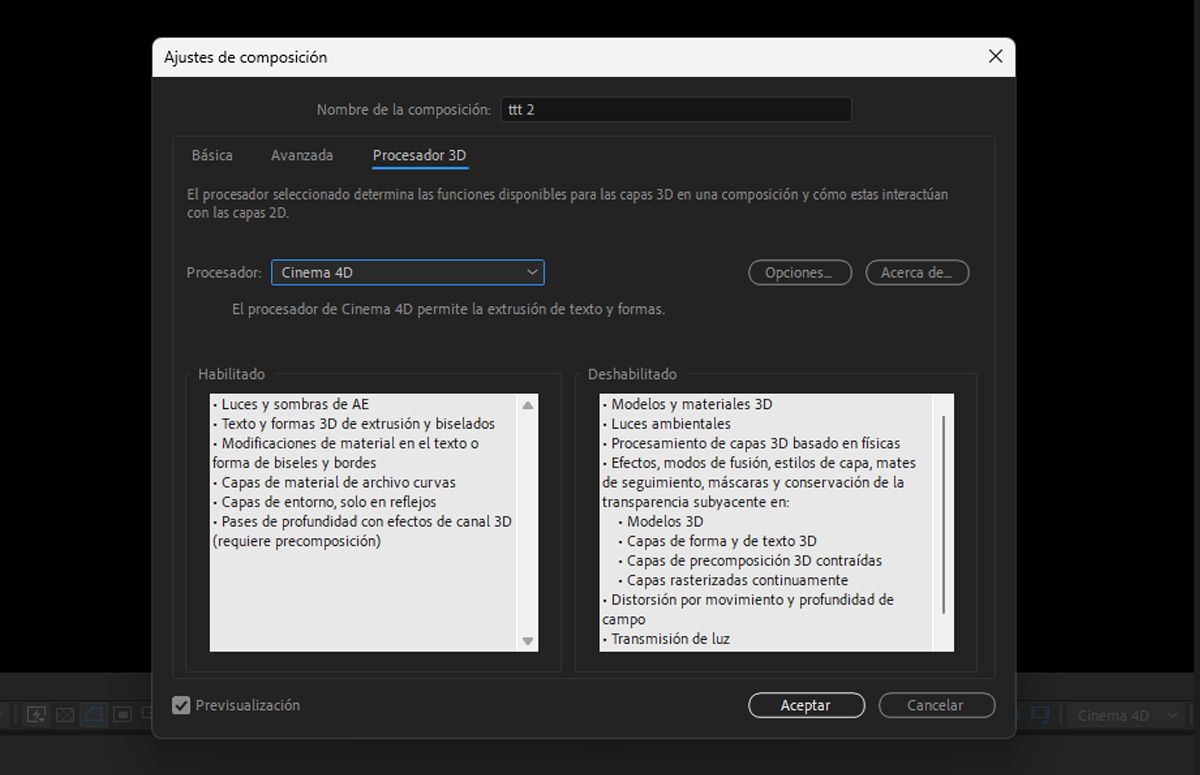Click the down arrow of the Habilitado list scrollbar

click(528, 641)
